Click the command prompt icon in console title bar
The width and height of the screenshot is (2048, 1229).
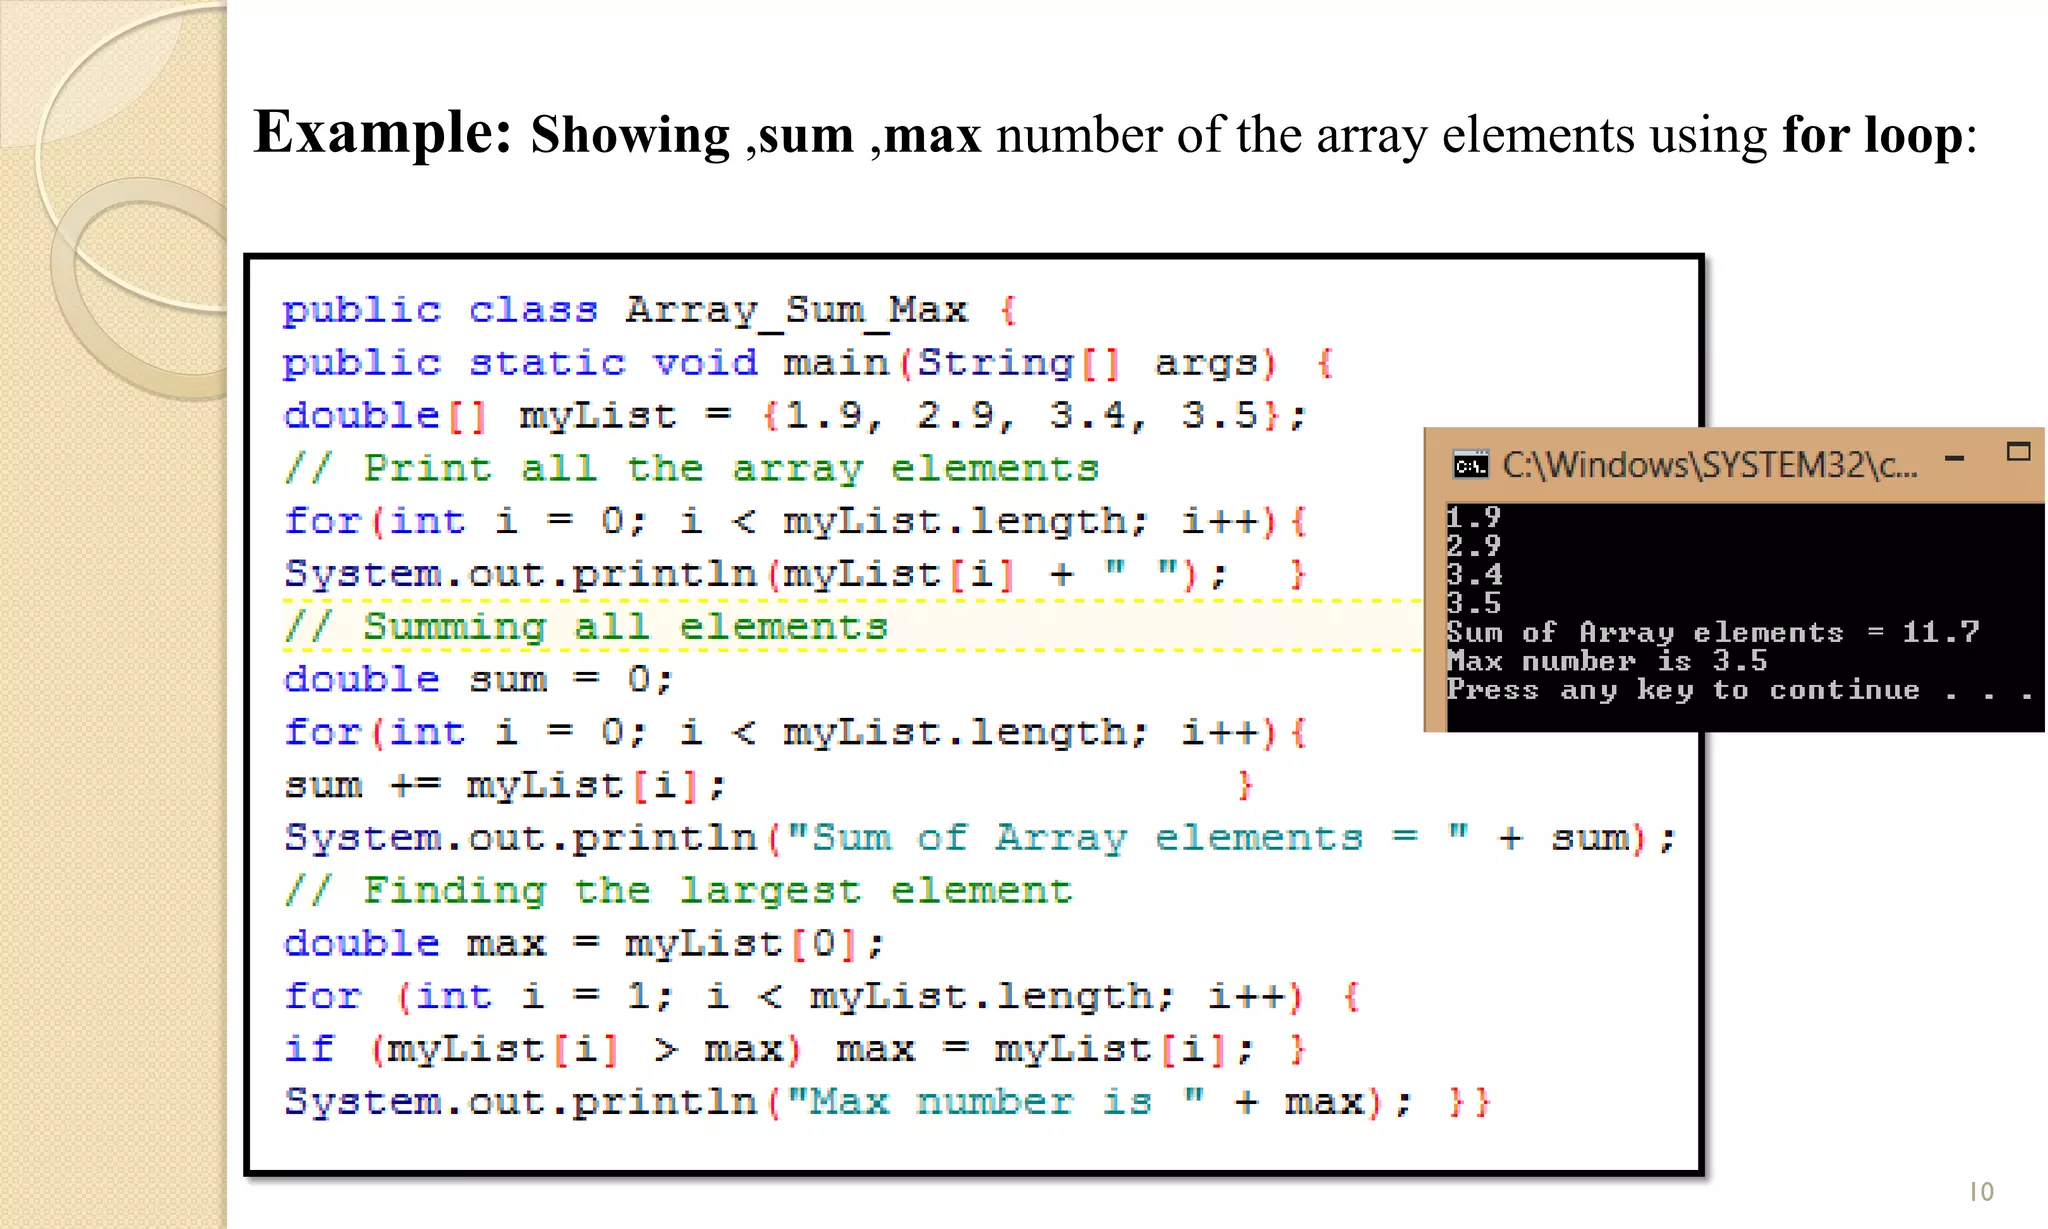click(1470, 466)
